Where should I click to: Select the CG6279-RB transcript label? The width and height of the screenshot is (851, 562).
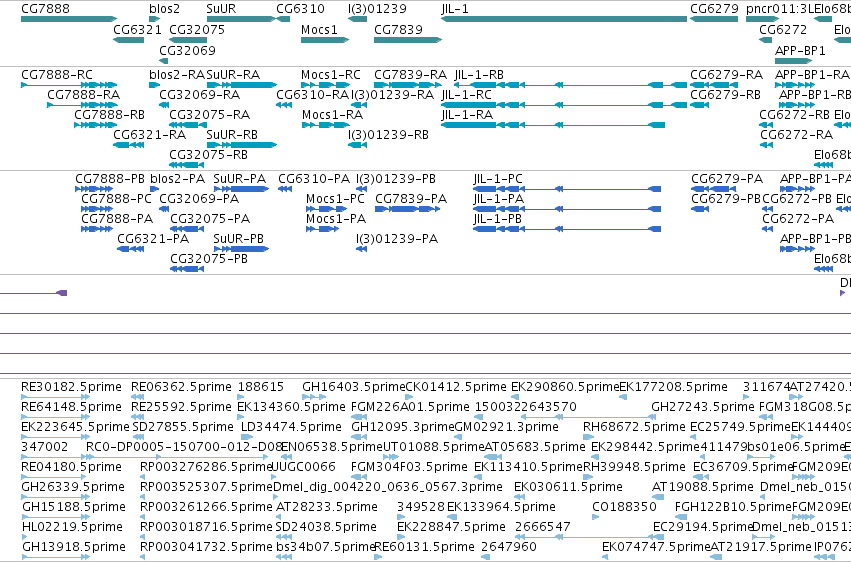pos(726,94)
